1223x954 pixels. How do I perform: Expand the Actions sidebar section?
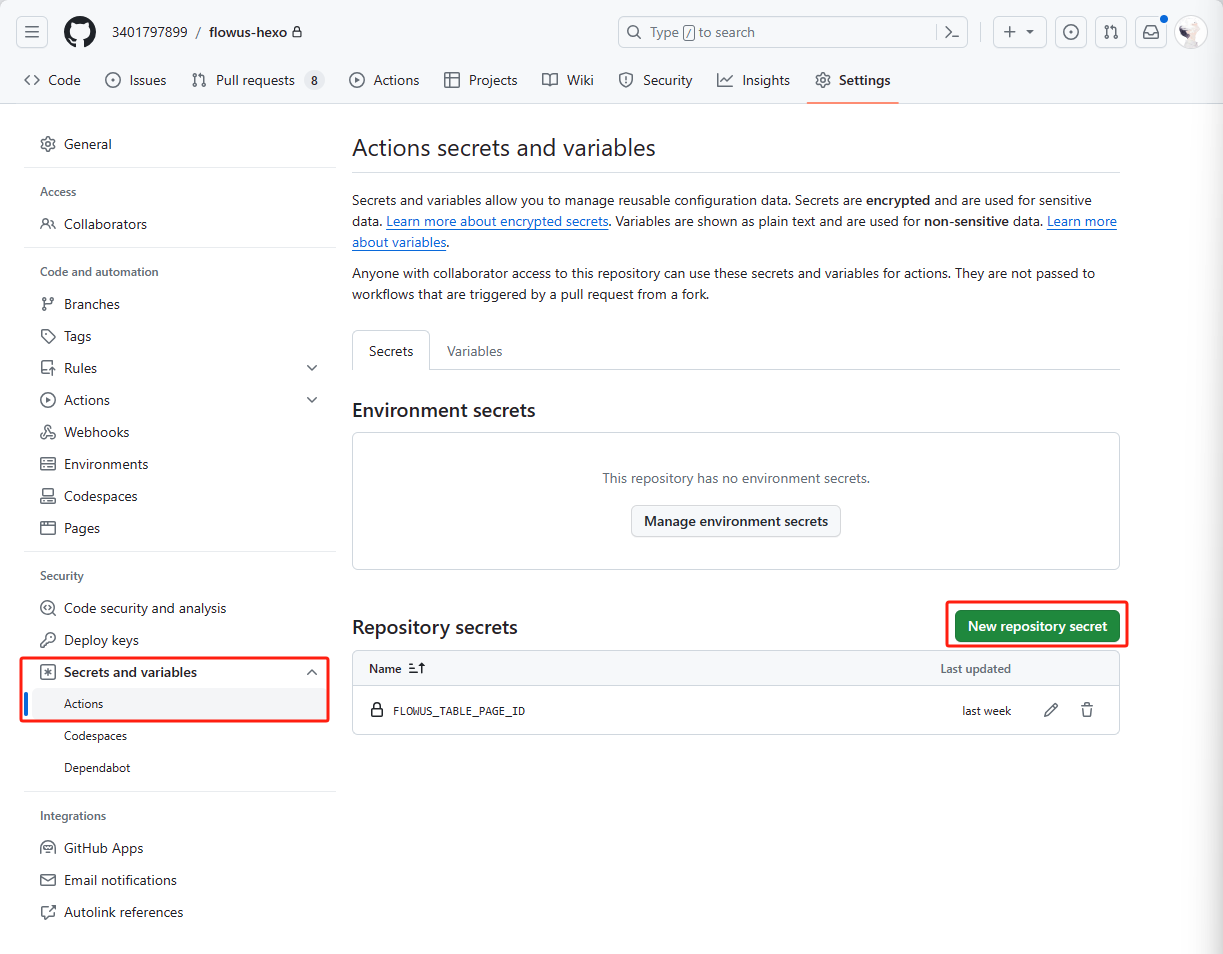[x=312, y=400]
